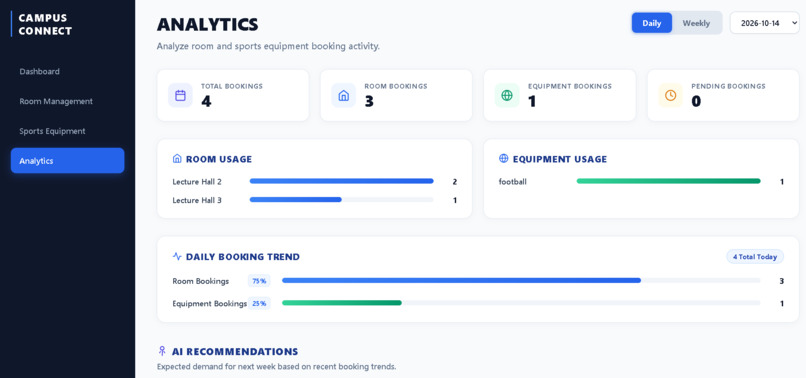Click the 4 Total Today badge
The image size is (806, 378).
755,257
